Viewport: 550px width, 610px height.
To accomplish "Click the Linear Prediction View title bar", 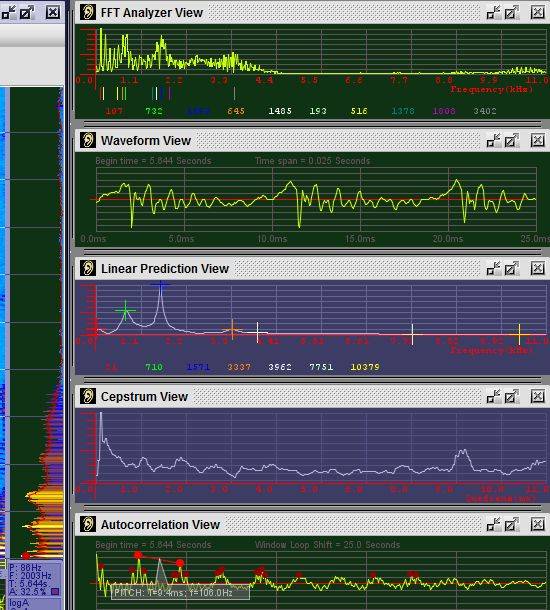I will (x=311, y=268).
